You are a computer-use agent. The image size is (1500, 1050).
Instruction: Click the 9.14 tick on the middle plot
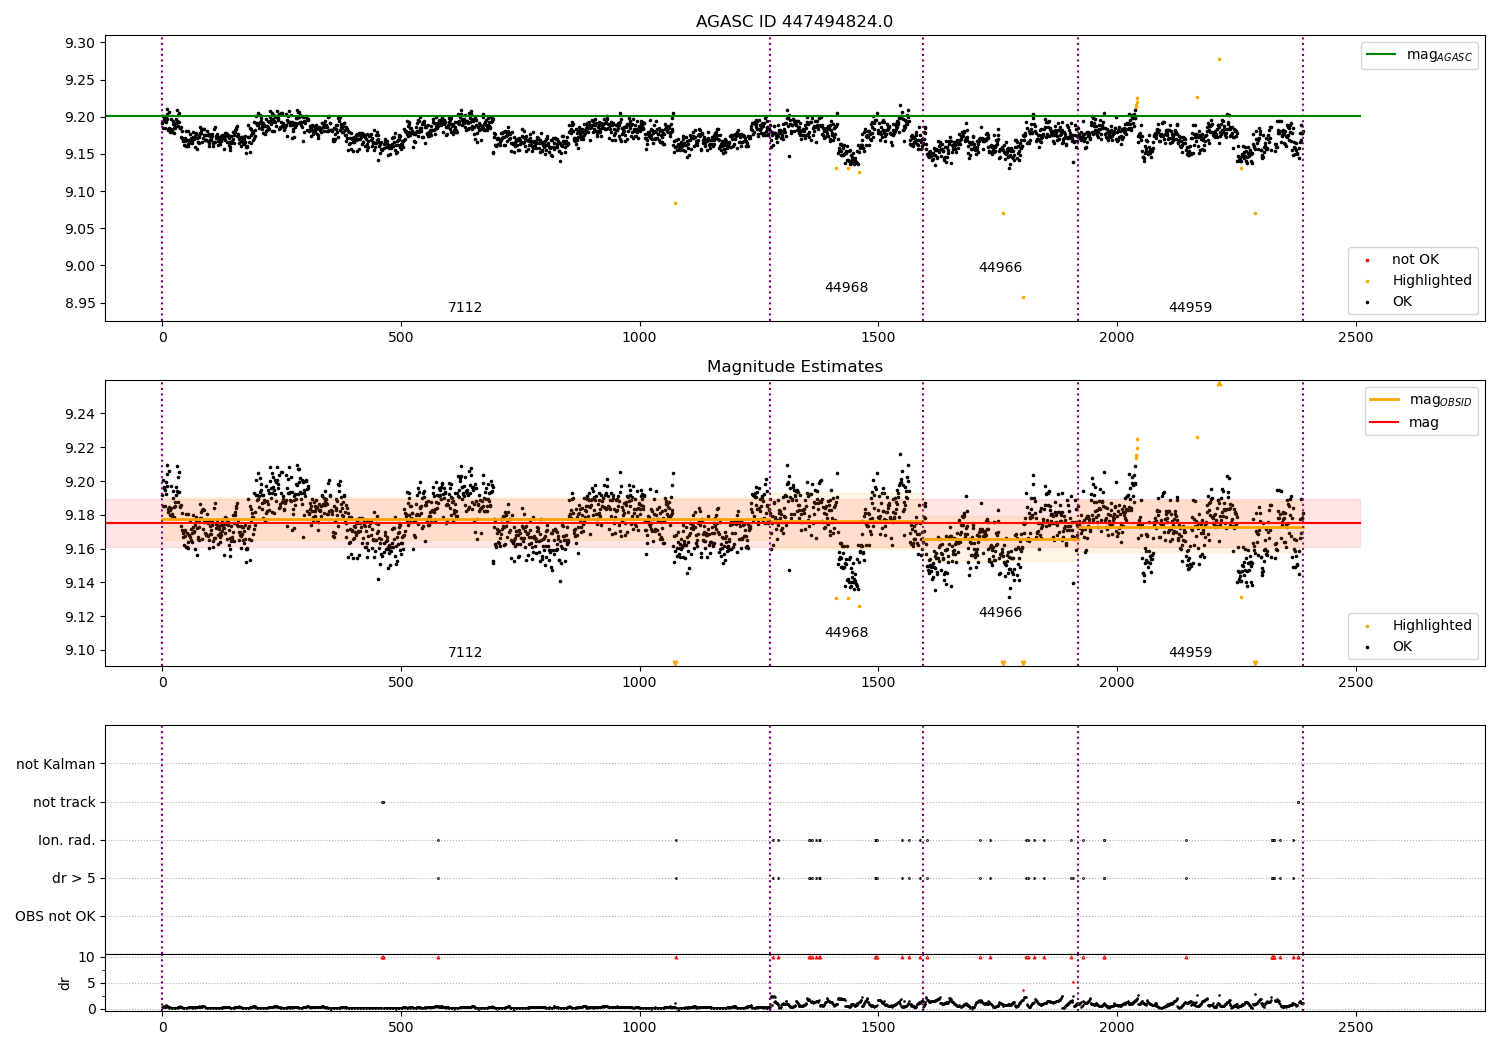tap(80, 584)
